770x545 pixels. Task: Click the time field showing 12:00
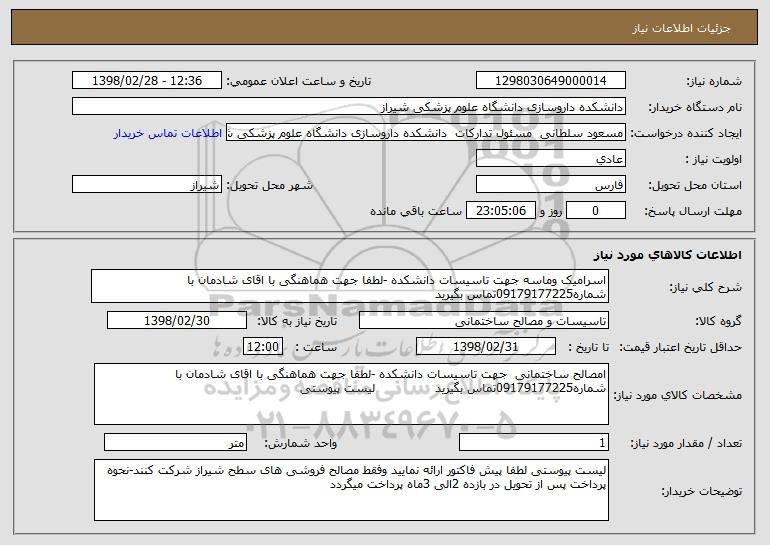click(263, 347)
